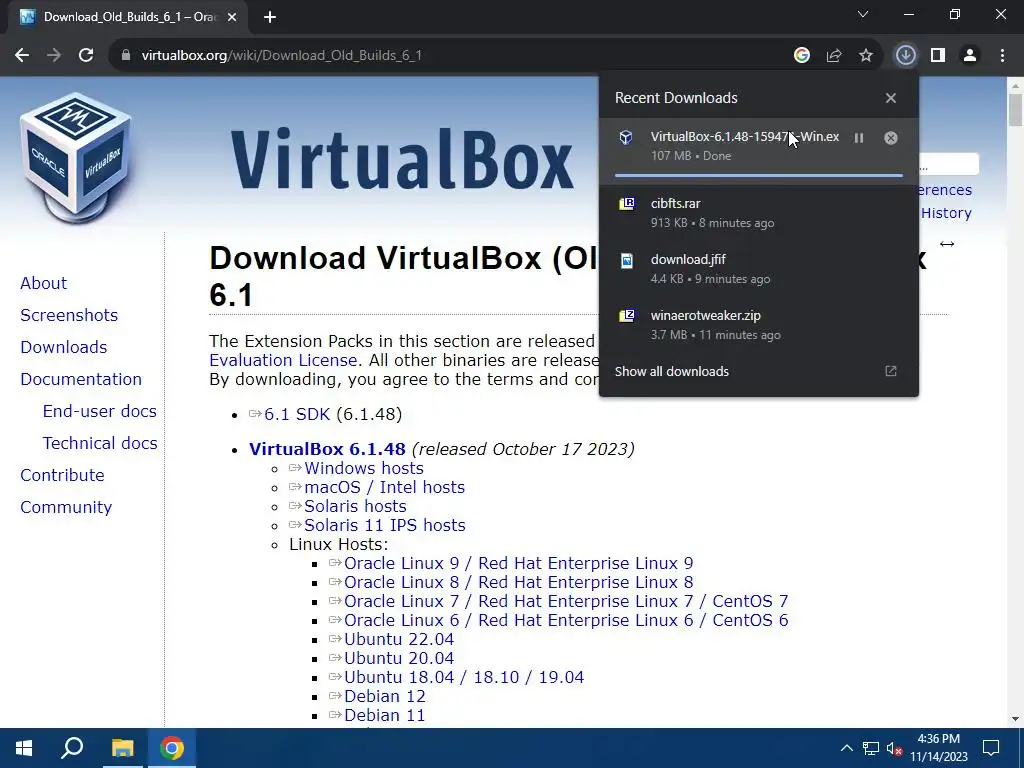Click the share page icon
The width and height of the screenshot is (1024, 768).
[833, 56]
